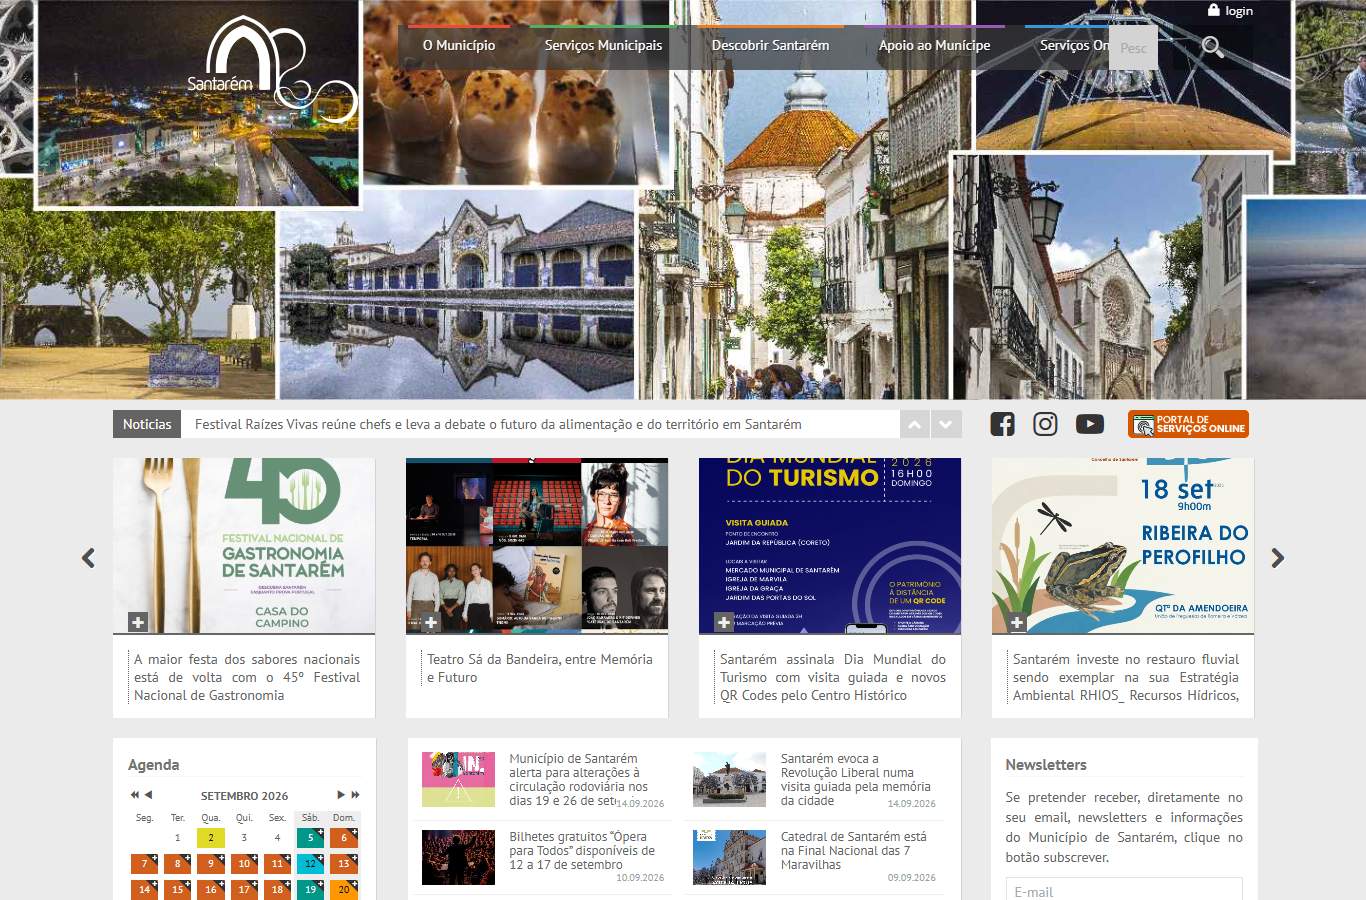Select day 12 in the Agenda calendar
The image size is (1366, 900).
click(310, 863)
